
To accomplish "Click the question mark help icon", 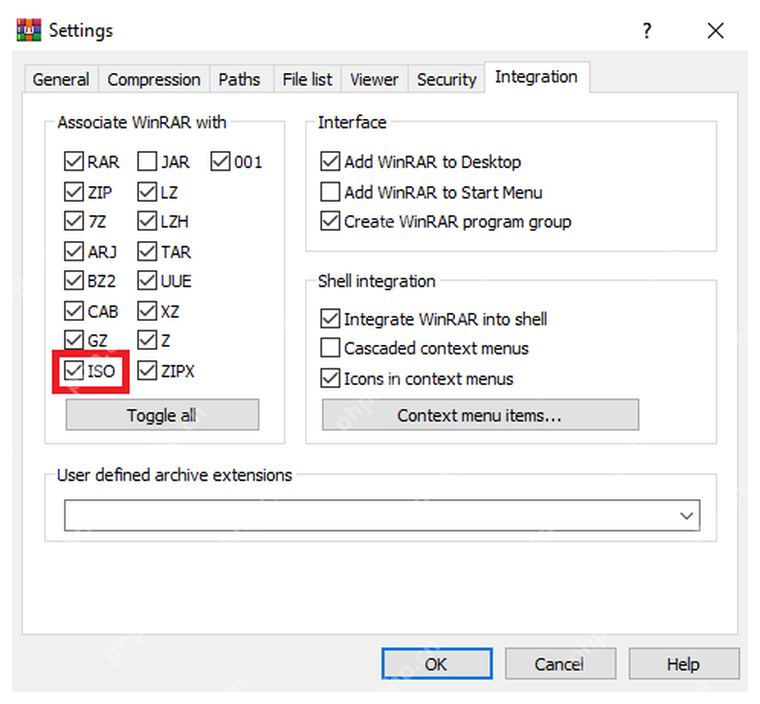I will point(647,31).
